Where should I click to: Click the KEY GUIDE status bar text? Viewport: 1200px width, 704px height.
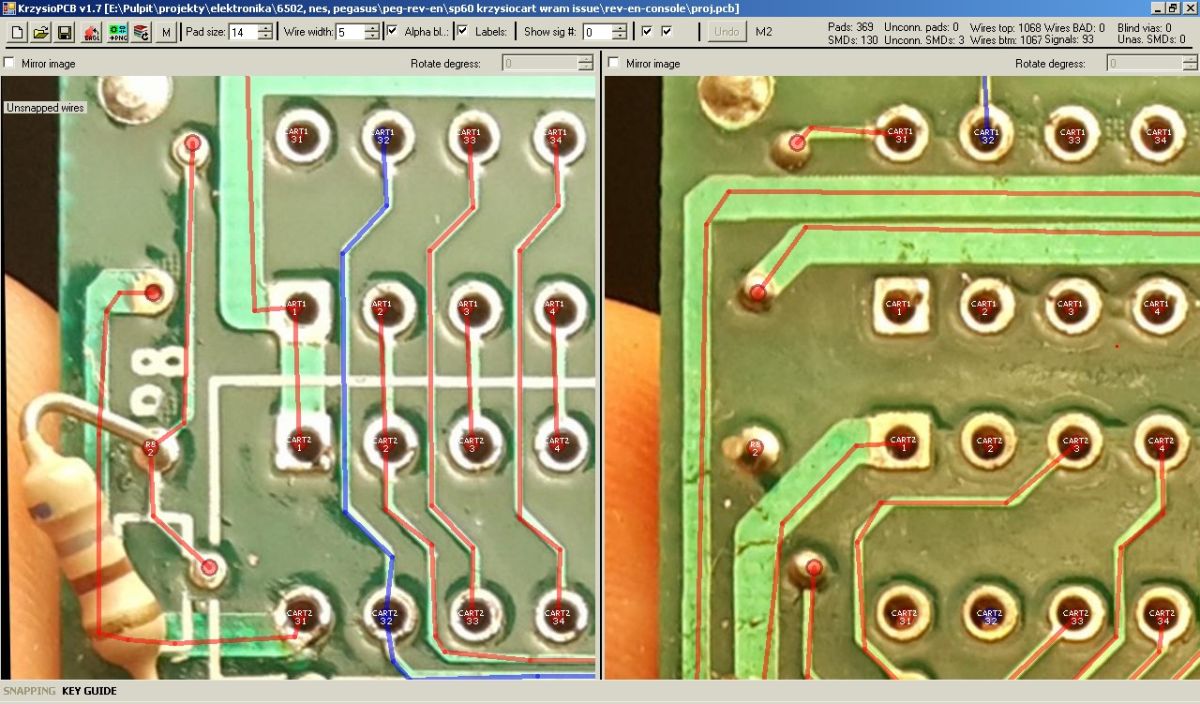(x=89, y=691)
